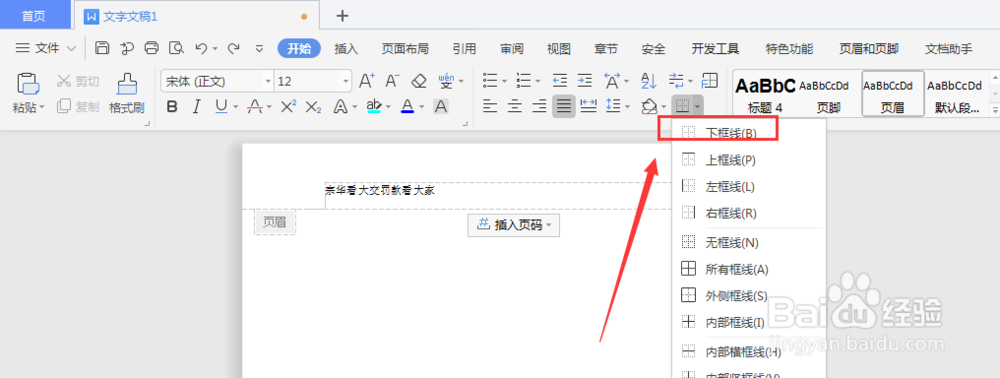Click the Increase Indent icon

(585, 81)
